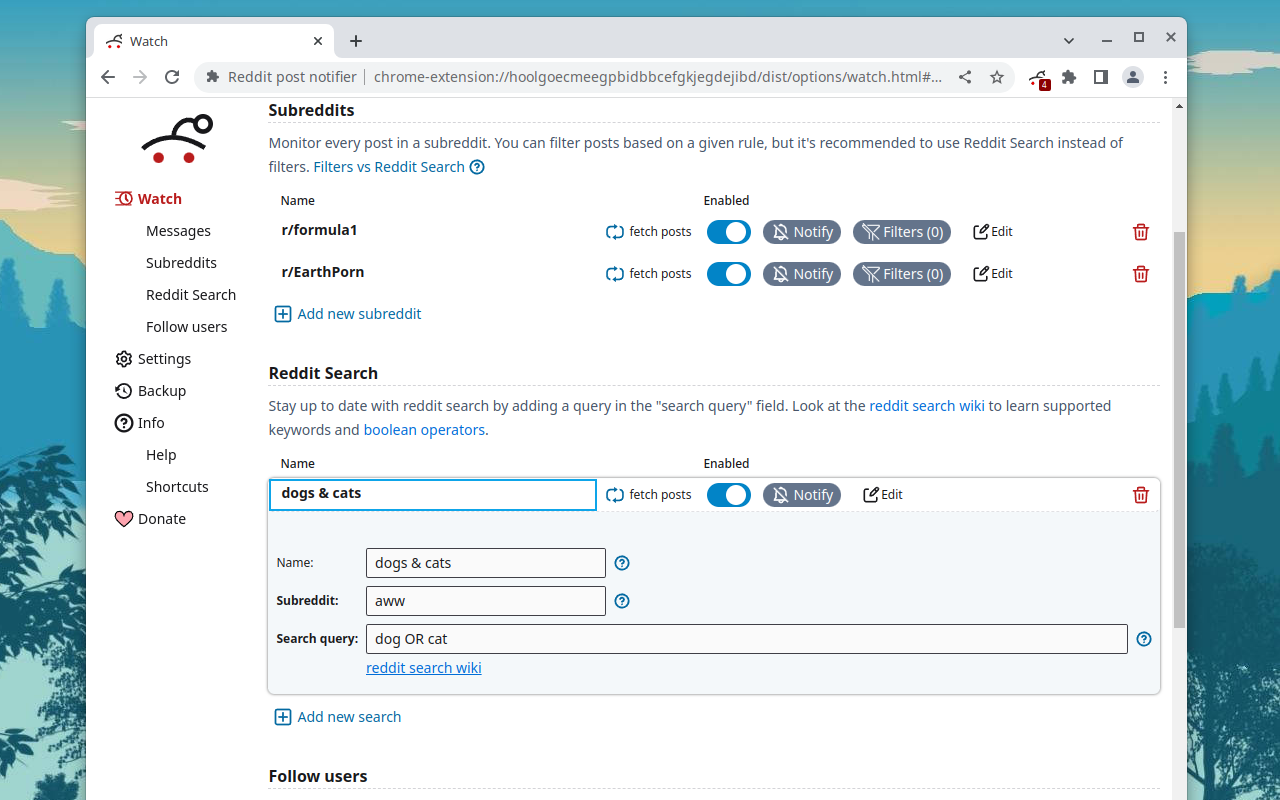Screen dimensions: 1280x800
Task: Select the Watch browser tab
Action: click(x=214, y=41)
